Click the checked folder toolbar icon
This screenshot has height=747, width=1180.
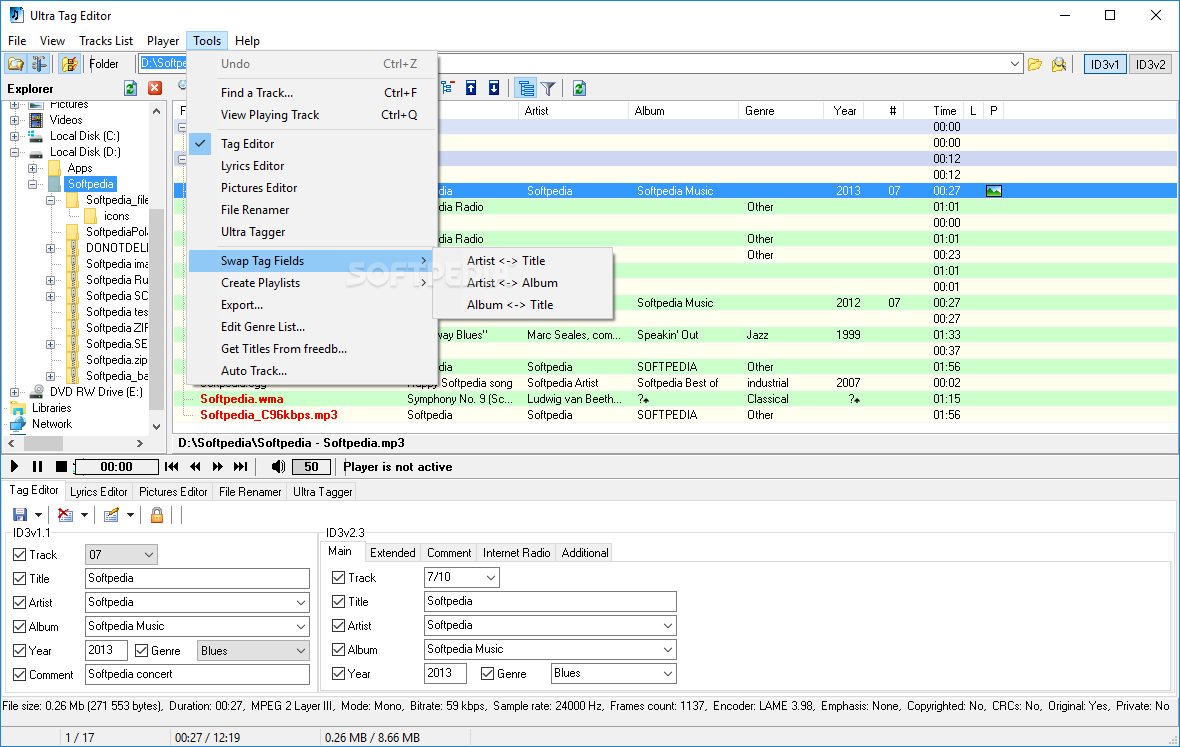tap(69, 64)
